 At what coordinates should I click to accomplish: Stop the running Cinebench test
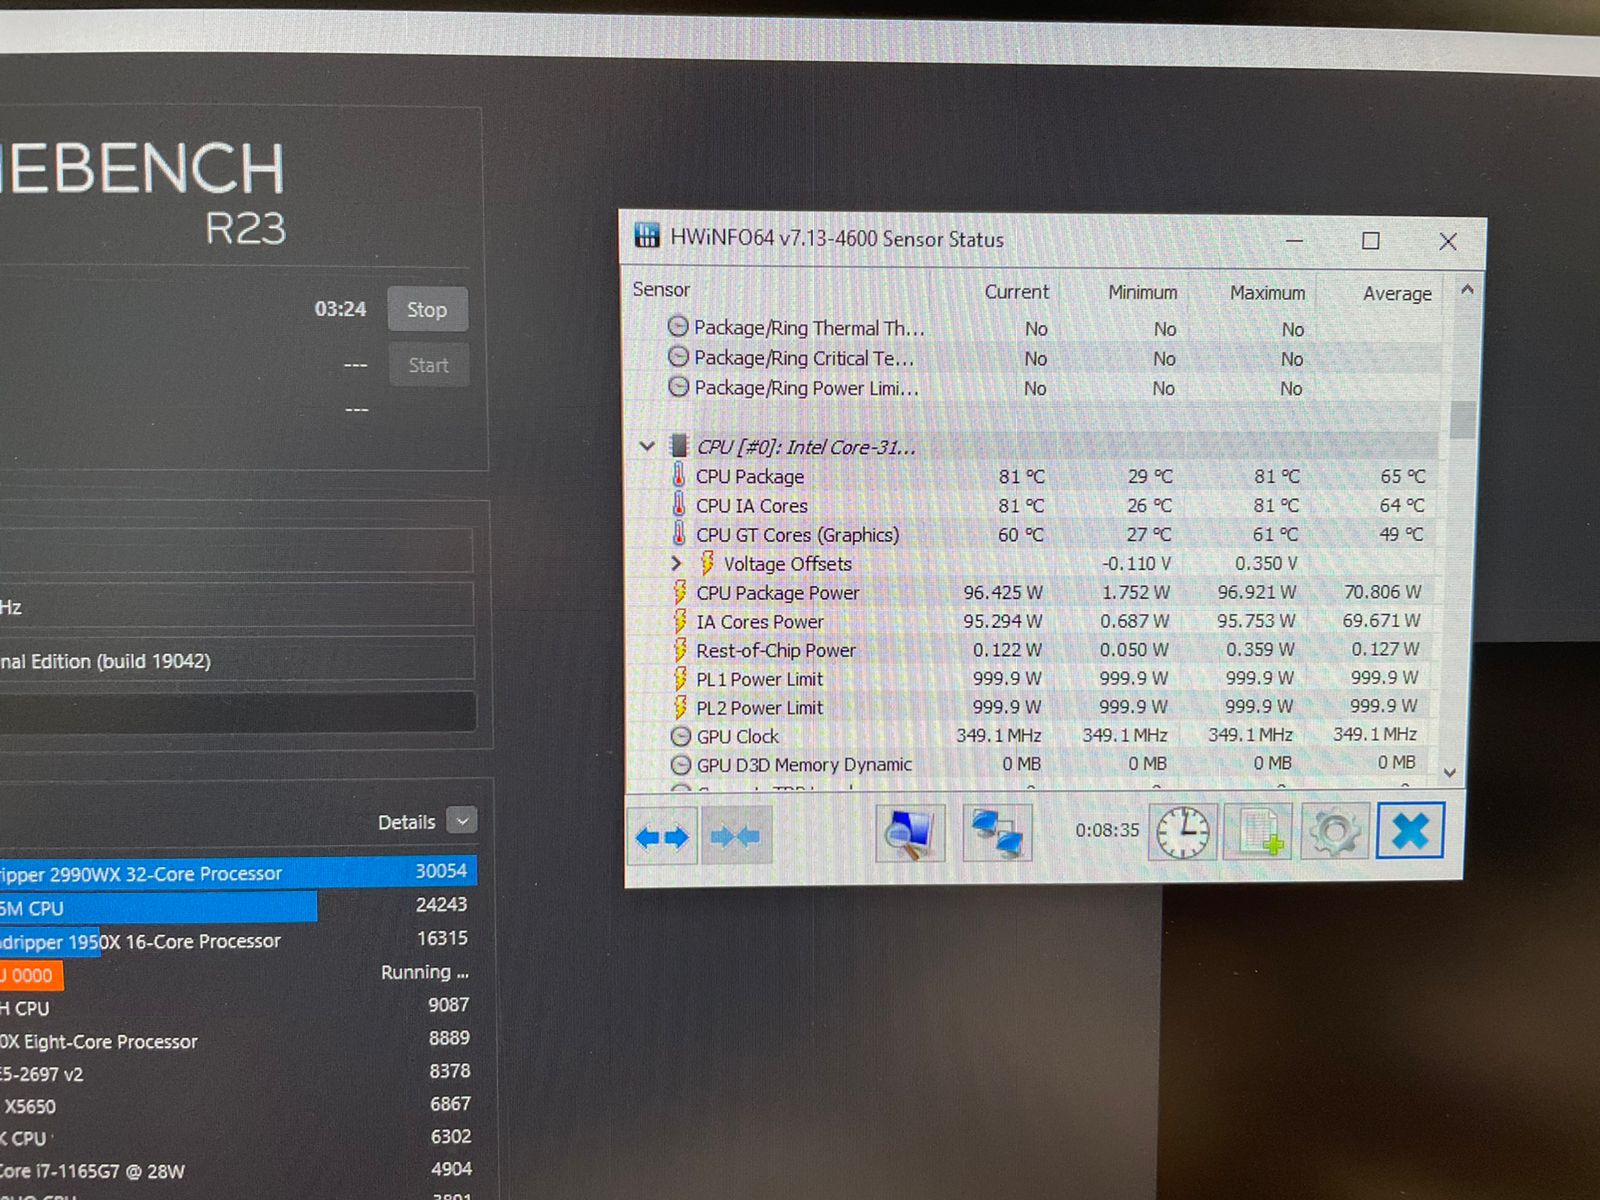coord(427,310)
